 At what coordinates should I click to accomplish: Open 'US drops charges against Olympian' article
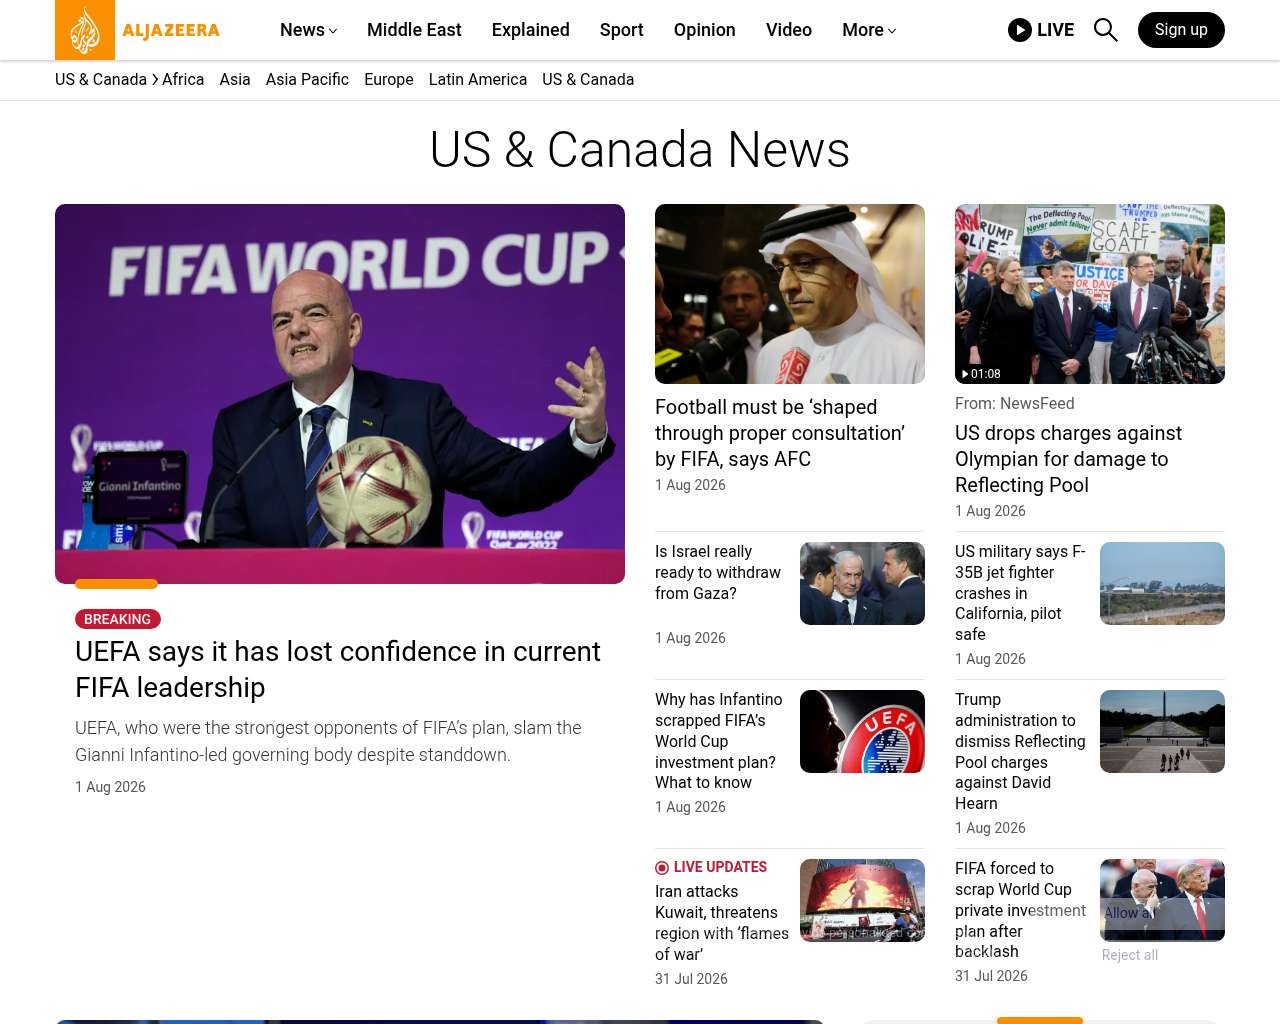(x=1068, y=459)
